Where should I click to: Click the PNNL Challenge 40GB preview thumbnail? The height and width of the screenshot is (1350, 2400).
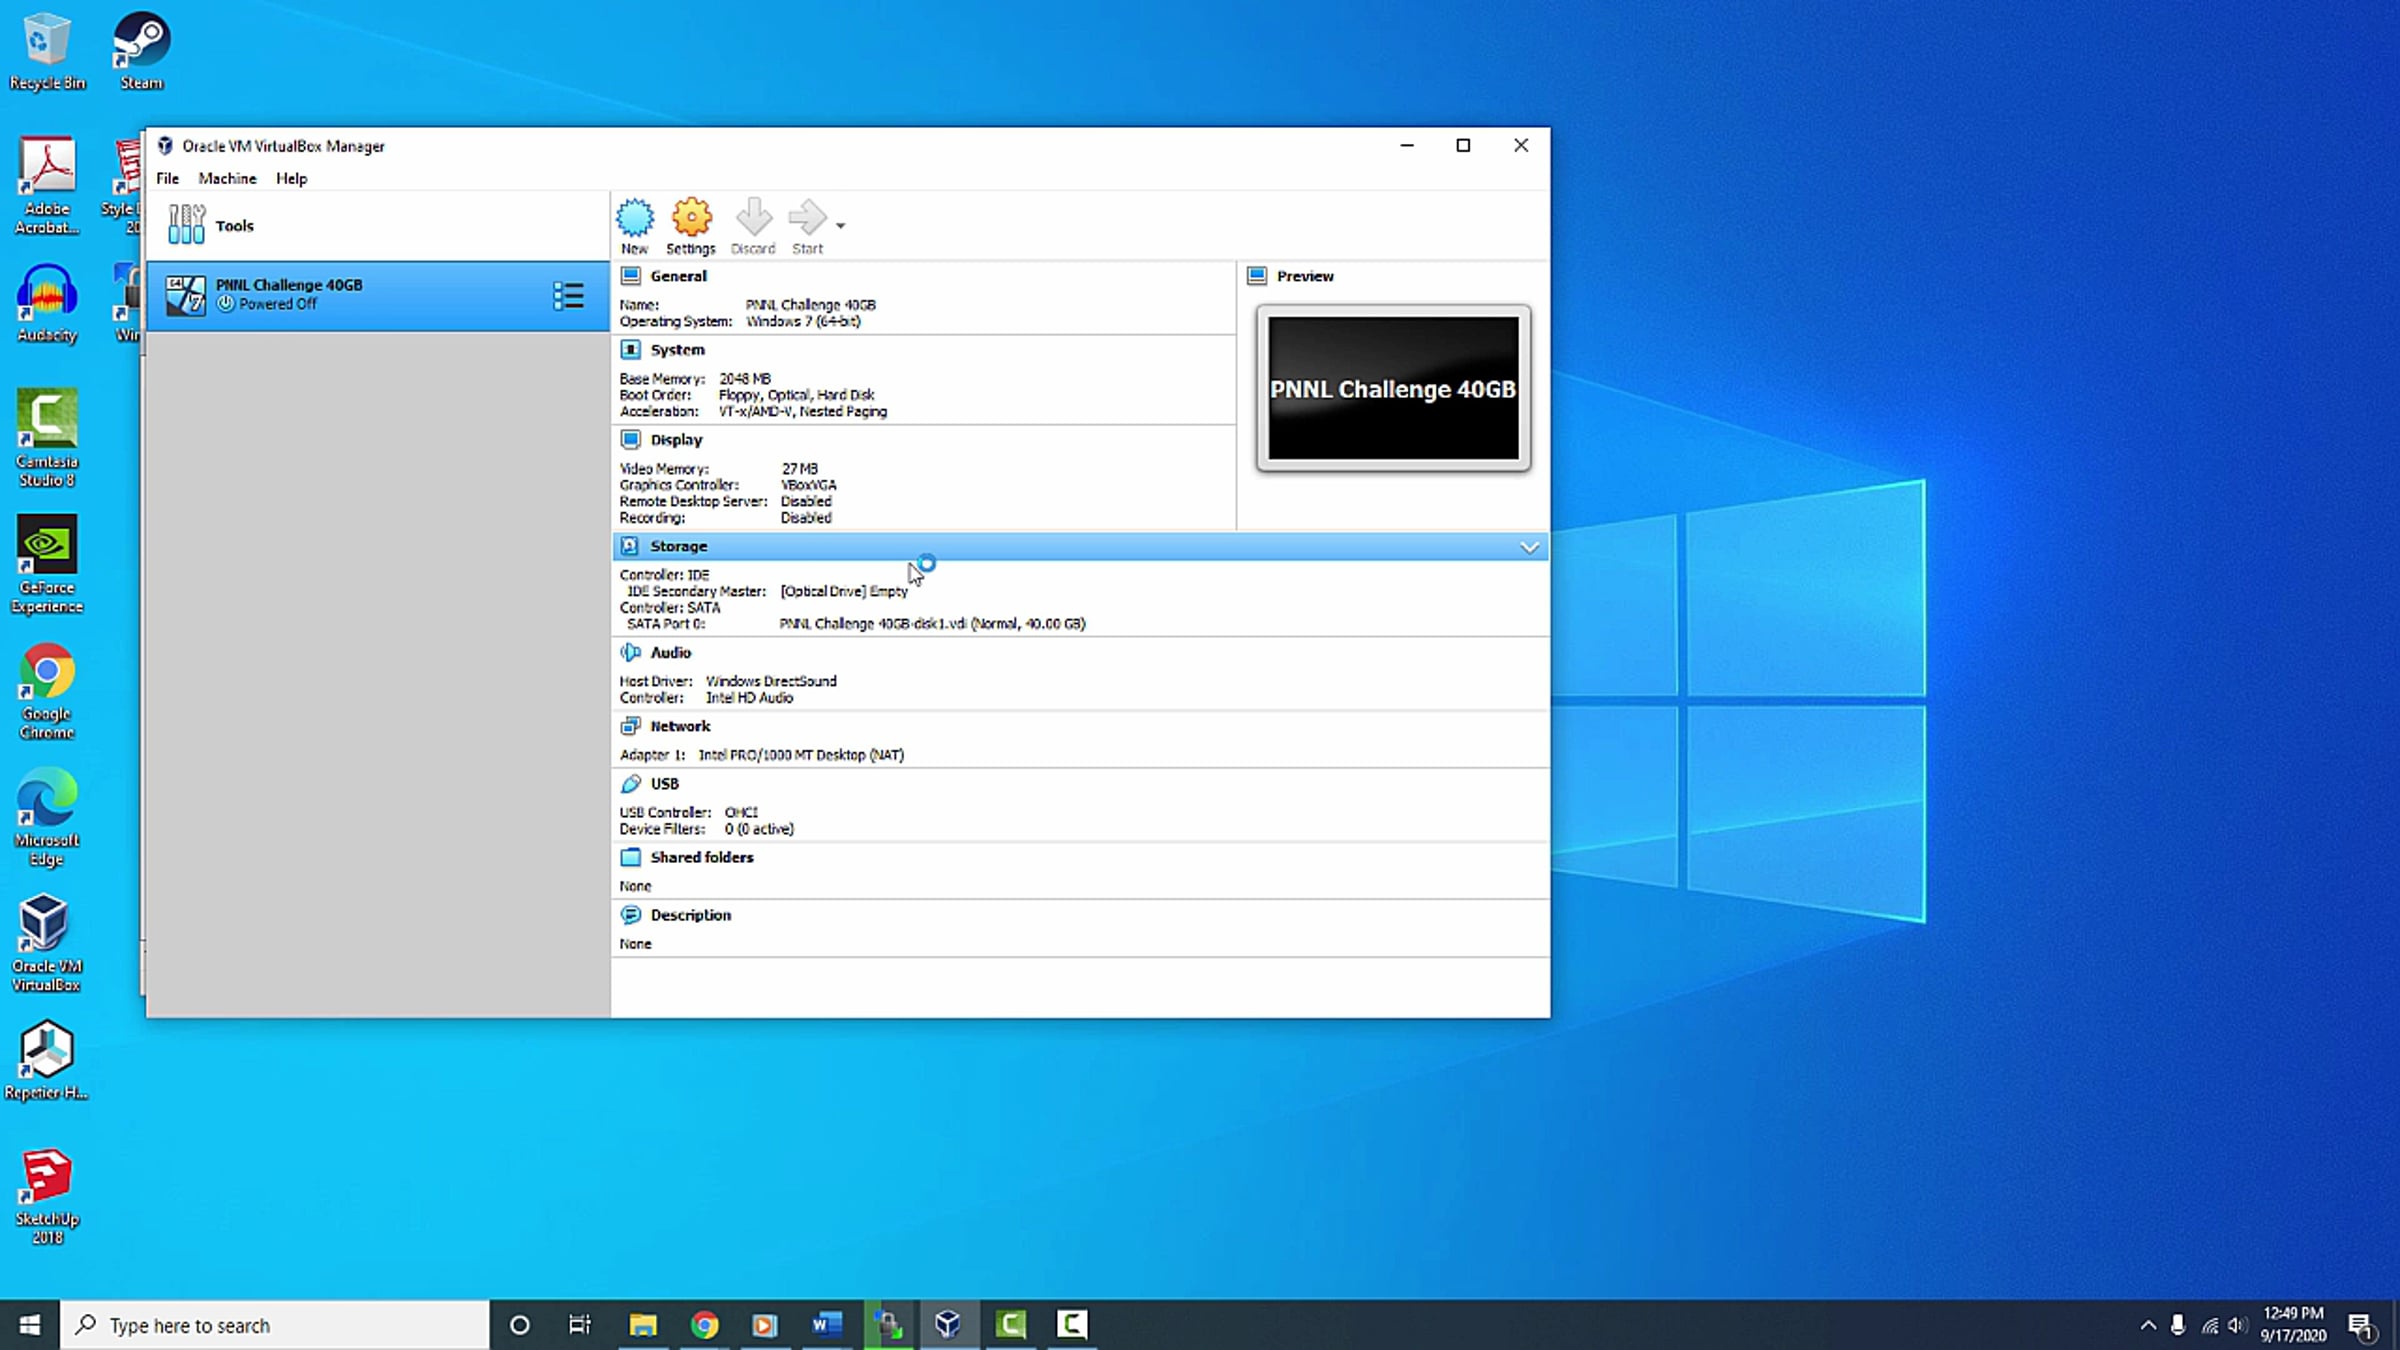1393,388
